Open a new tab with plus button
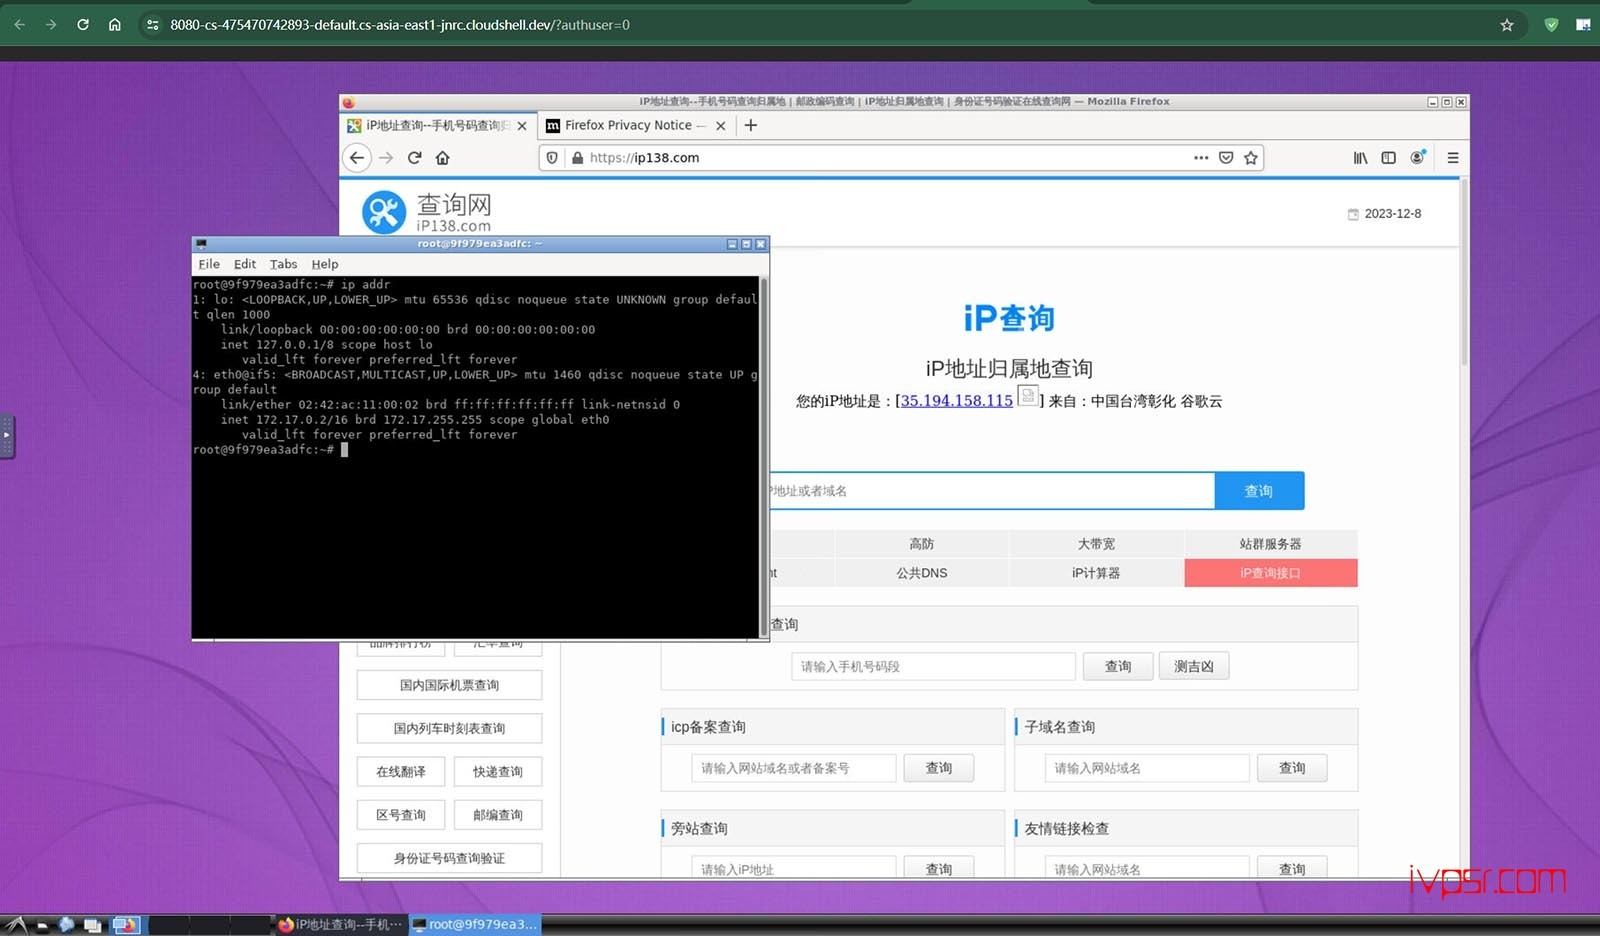The height and width of the screenshot is (936, 1600). [x=751, y=125]
